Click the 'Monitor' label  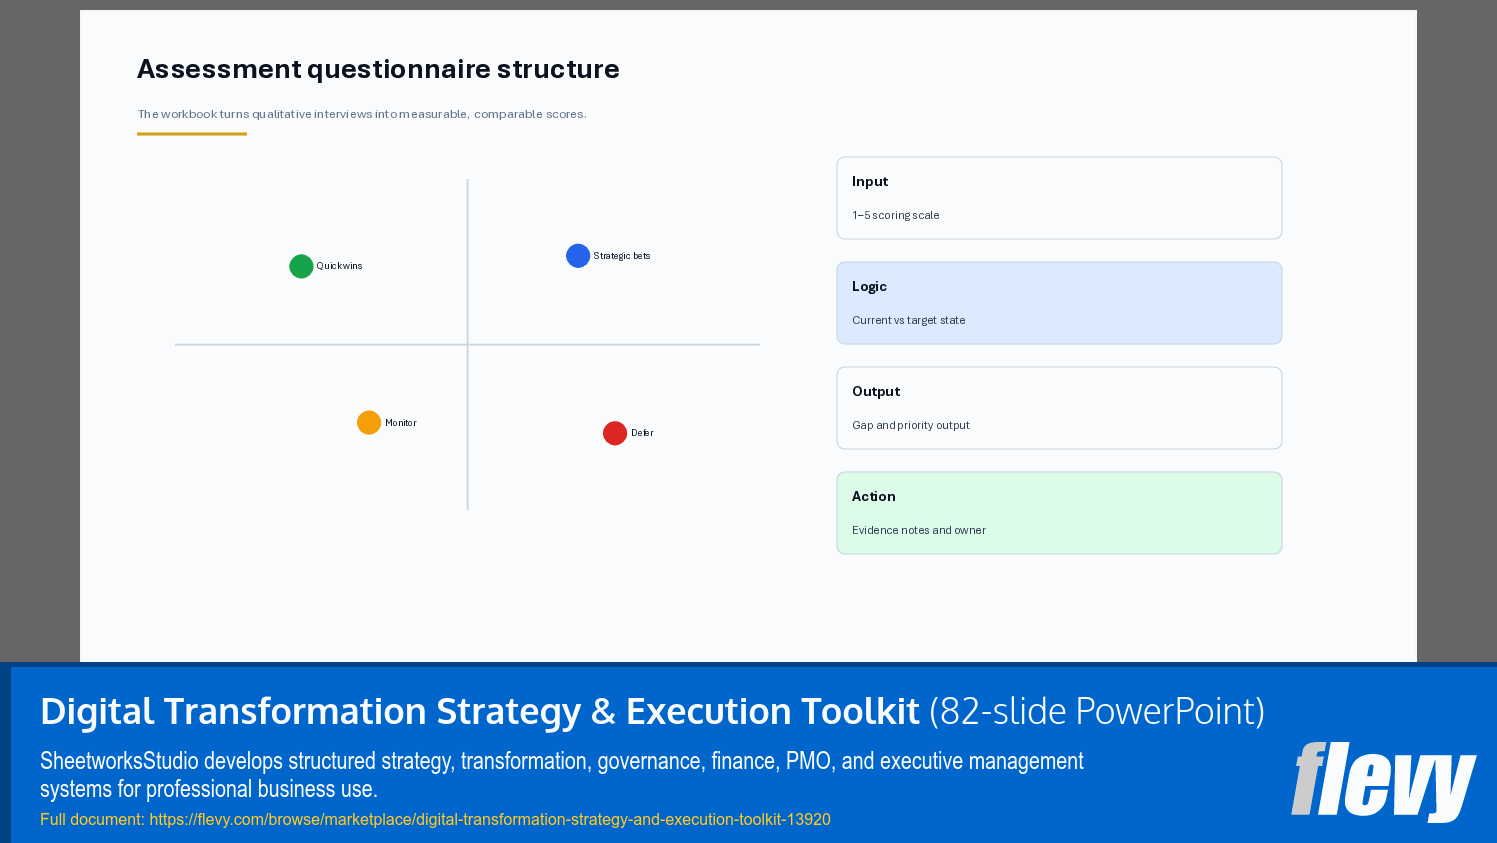click(x=401, y=423)
